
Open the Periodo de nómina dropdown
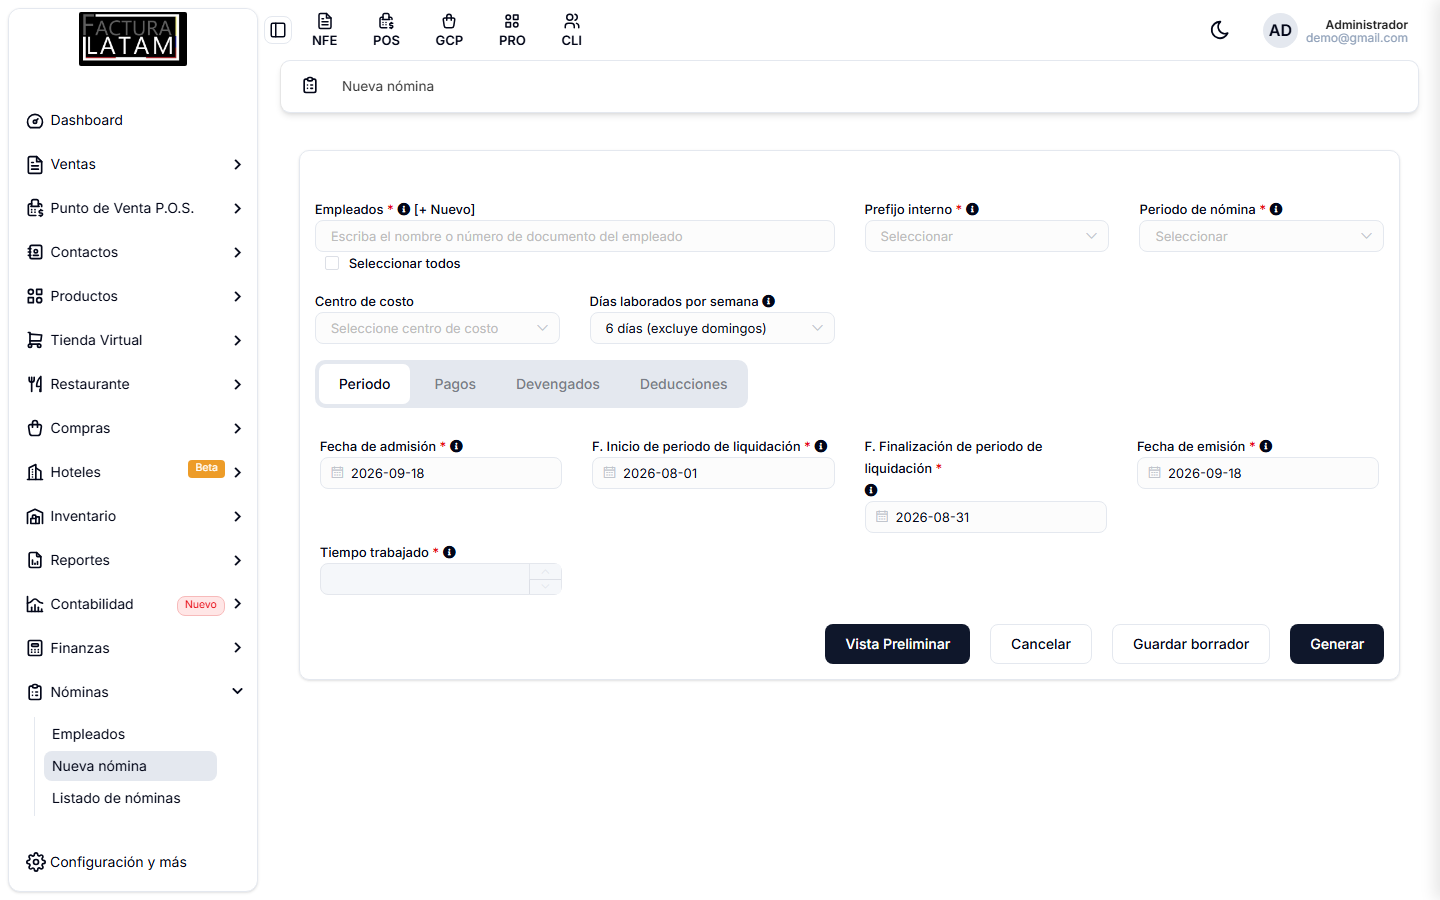pyautogui.click(x=1261, y=236)
